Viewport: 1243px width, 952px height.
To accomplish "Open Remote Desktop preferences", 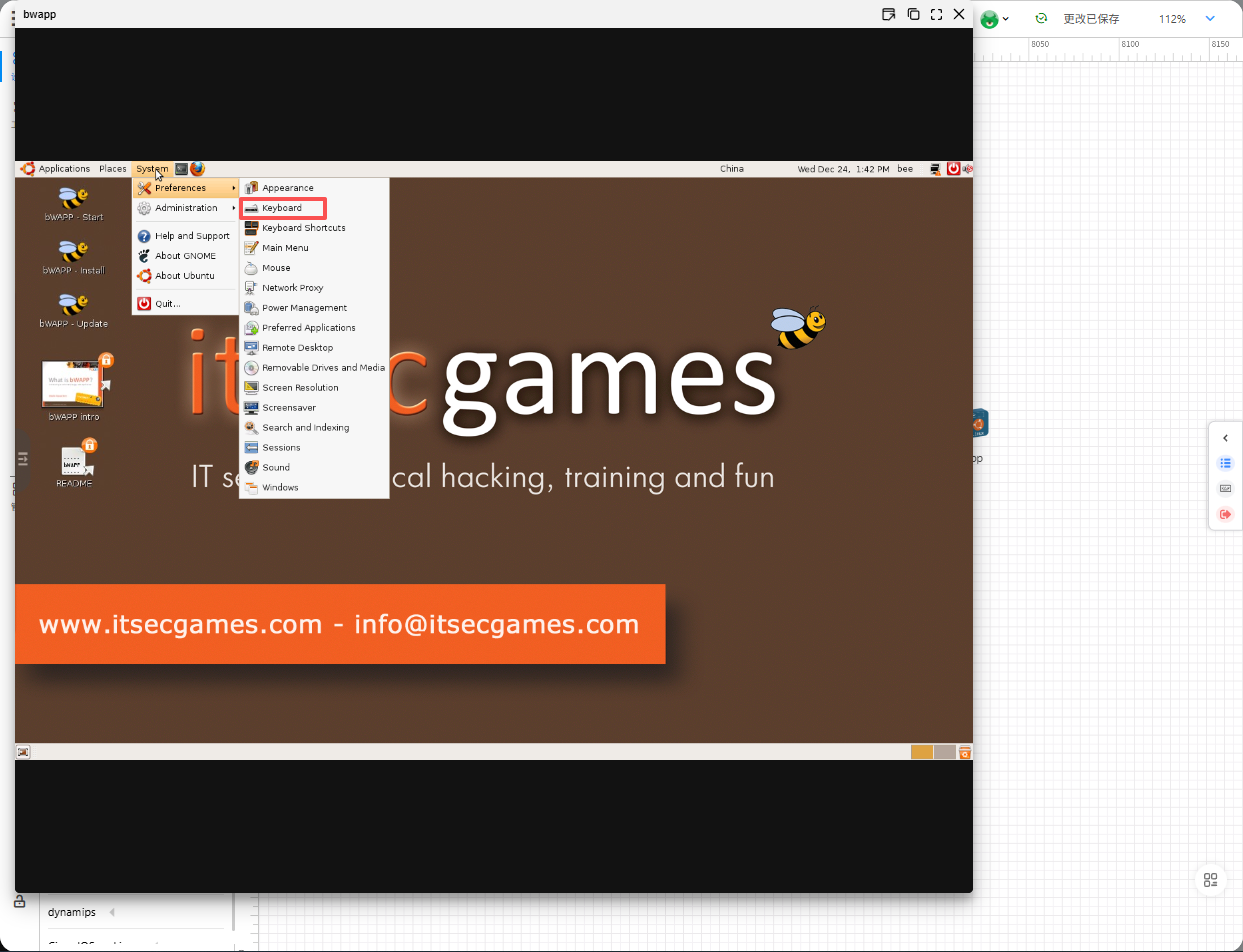I will (313, 348).
